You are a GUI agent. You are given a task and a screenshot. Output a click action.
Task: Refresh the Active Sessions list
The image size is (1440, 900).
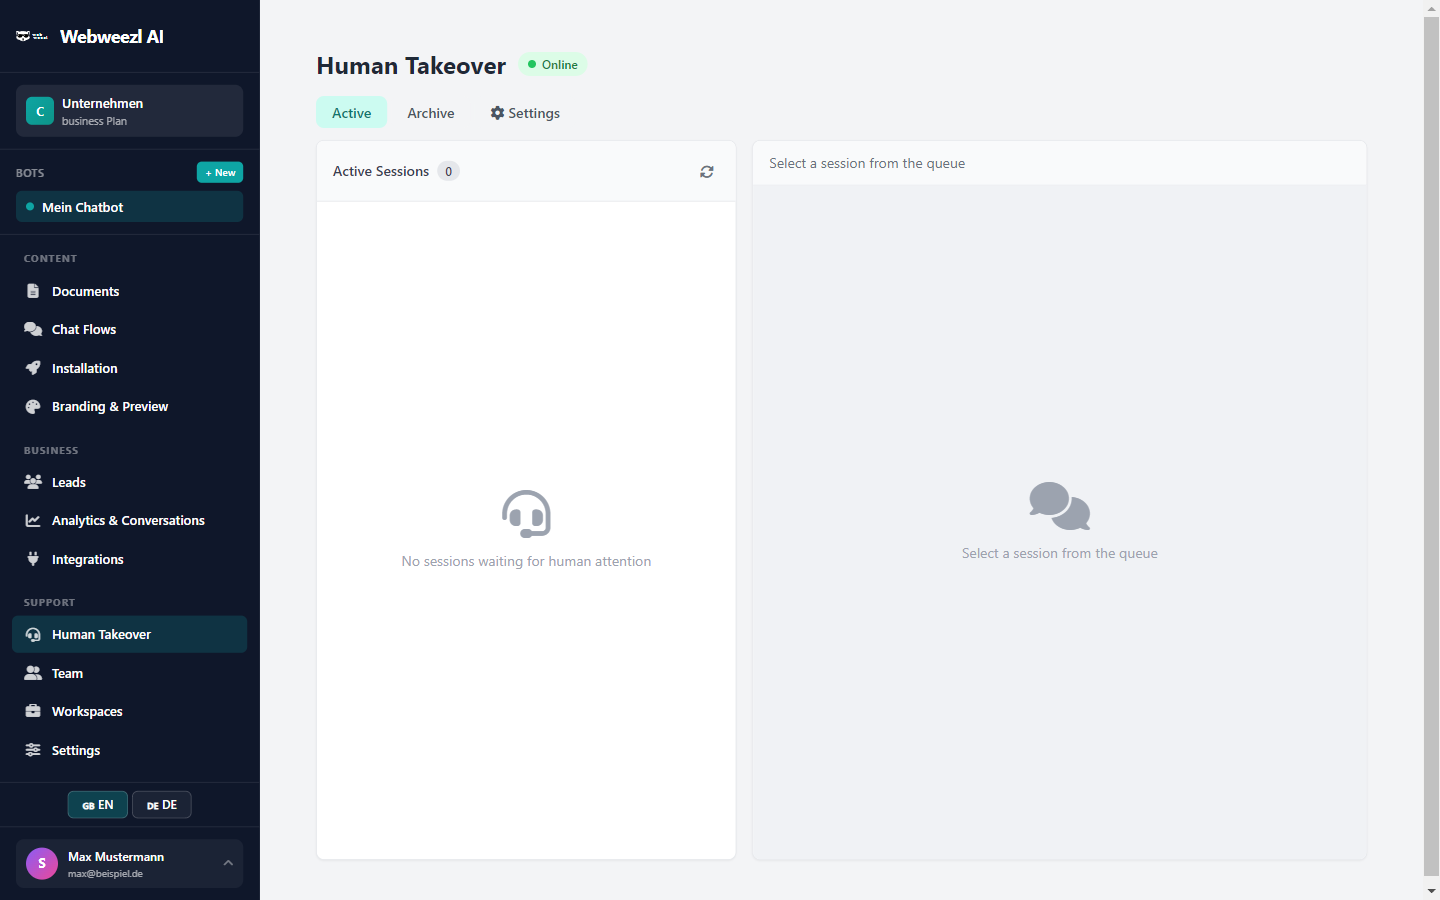pos(706,171)
